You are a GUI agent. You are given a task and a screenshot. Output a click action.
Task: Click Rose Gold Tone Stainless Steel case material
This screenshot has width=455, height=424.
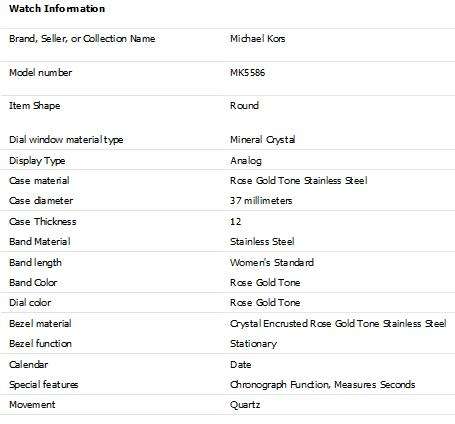(x=299, y=181)
